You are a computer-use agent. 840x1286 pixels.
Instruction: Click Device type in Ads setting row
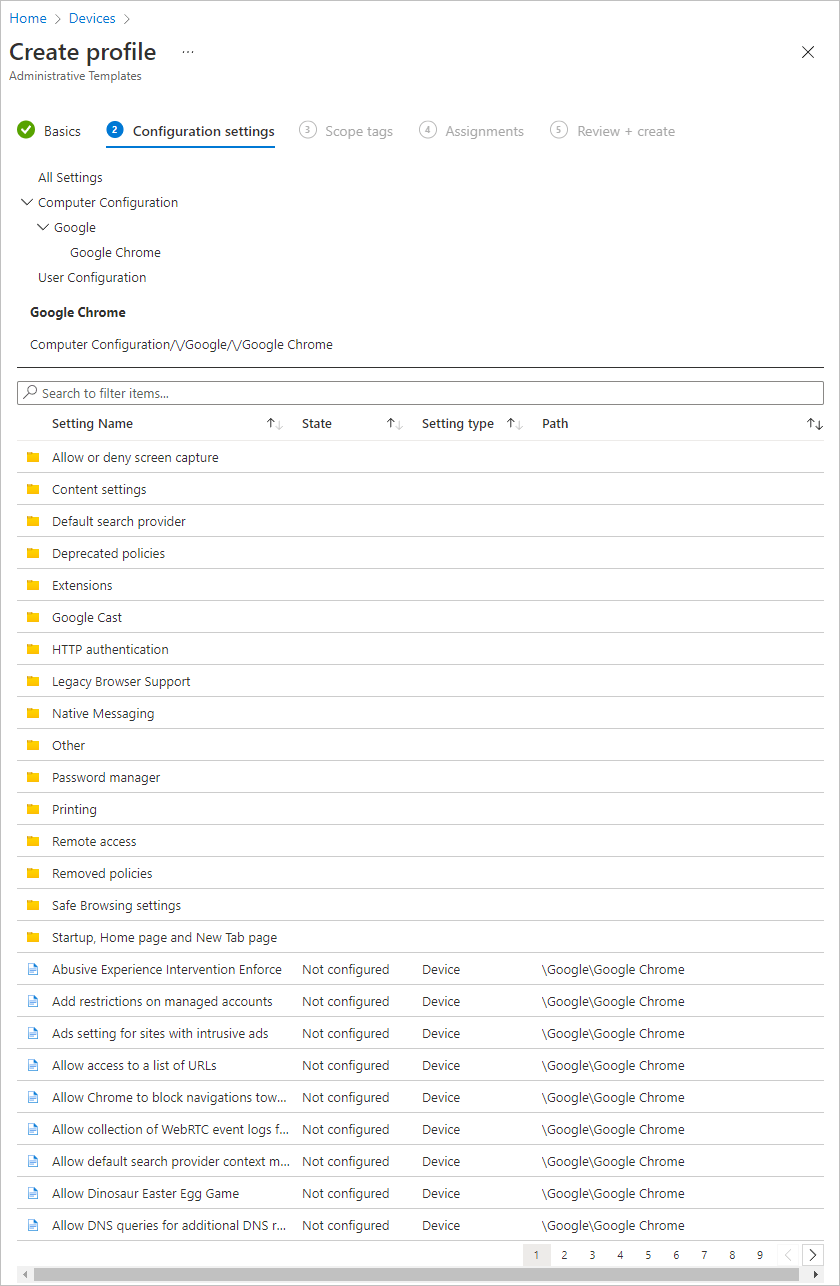441,1033
